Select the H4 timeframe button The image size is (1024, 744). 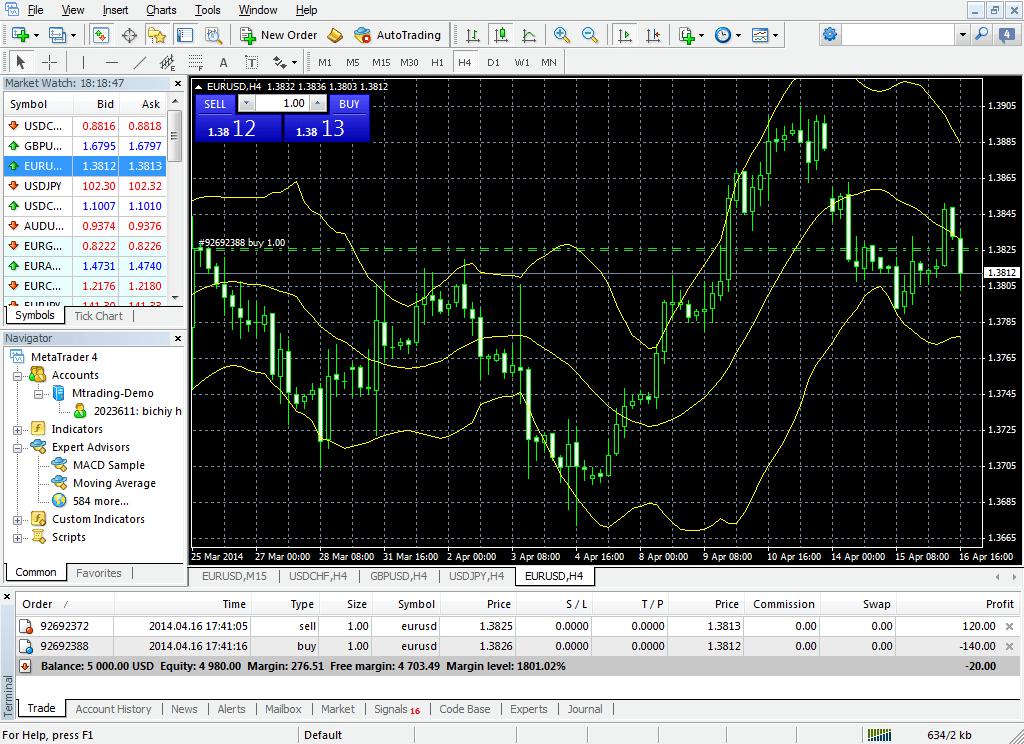pyautogui.click(x=464, y=62)
